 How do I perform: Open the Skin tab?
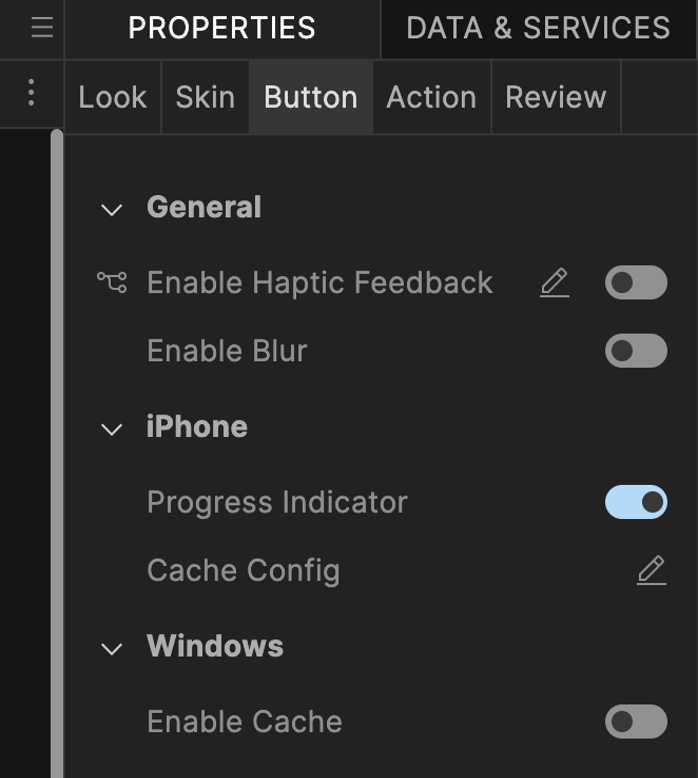205,97
